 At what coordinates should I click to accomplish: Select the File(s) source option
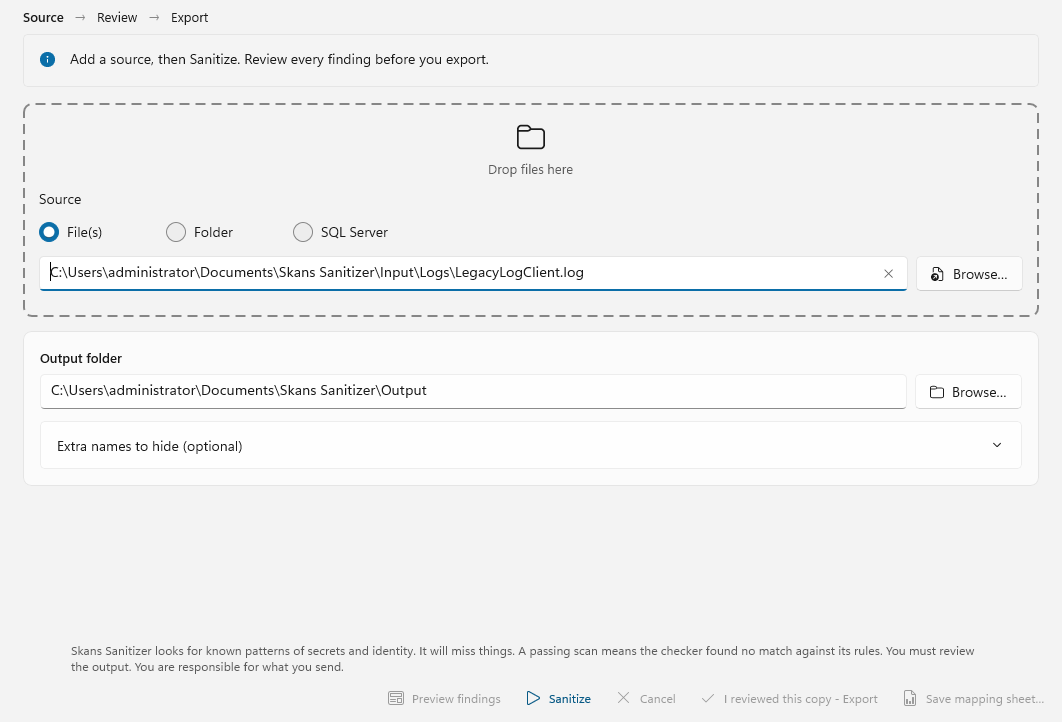(x=70, y=232)
